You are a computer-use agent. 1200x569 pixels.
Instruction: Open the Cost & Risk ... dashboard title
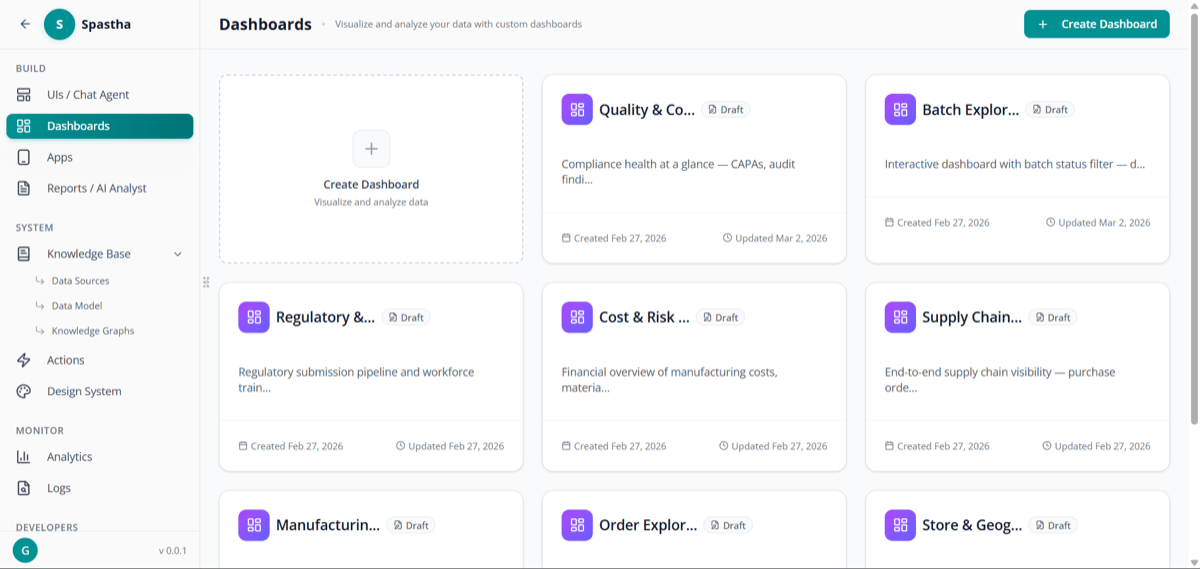coord(644,317)
